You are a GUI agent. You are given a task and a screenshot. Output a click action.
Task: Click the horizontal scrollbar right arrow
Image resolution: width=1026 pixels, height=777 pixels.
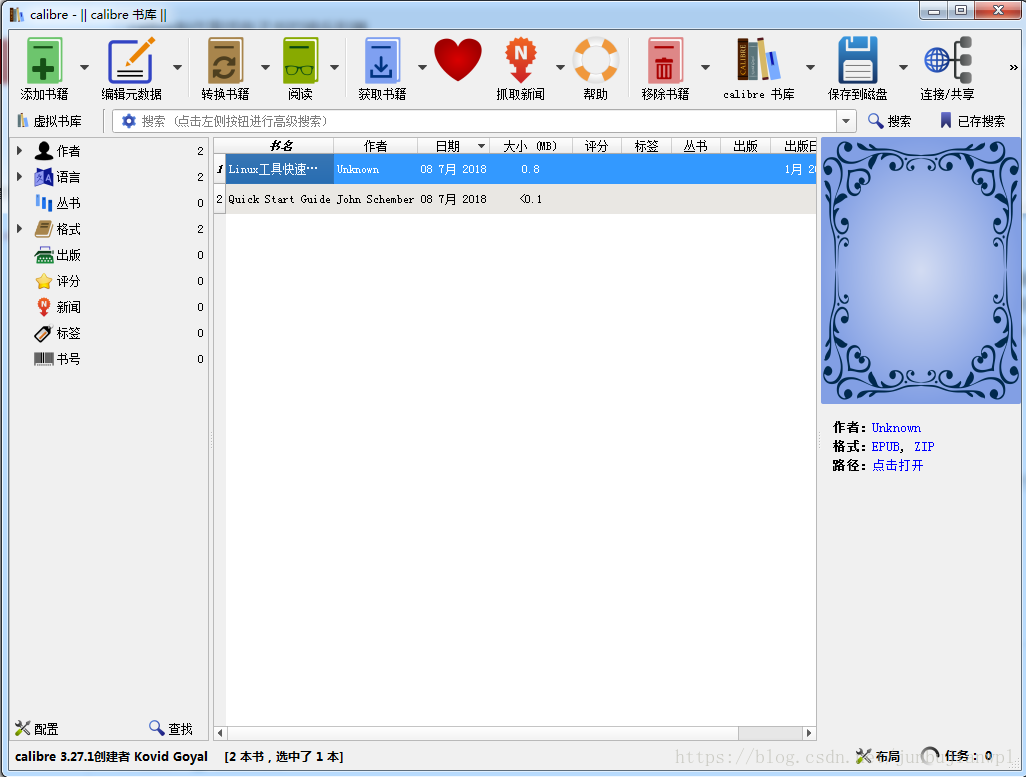809,733
